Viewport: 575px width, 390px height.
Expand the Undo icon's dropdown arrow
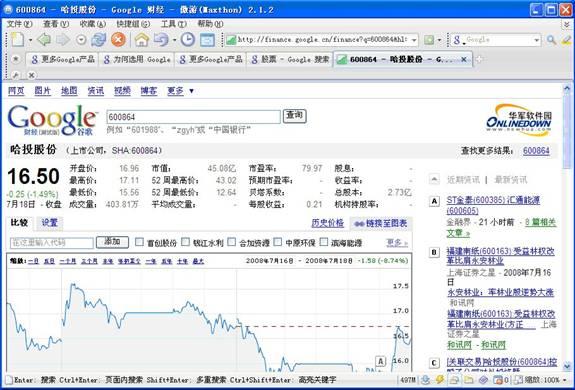[x=174, y=40]
